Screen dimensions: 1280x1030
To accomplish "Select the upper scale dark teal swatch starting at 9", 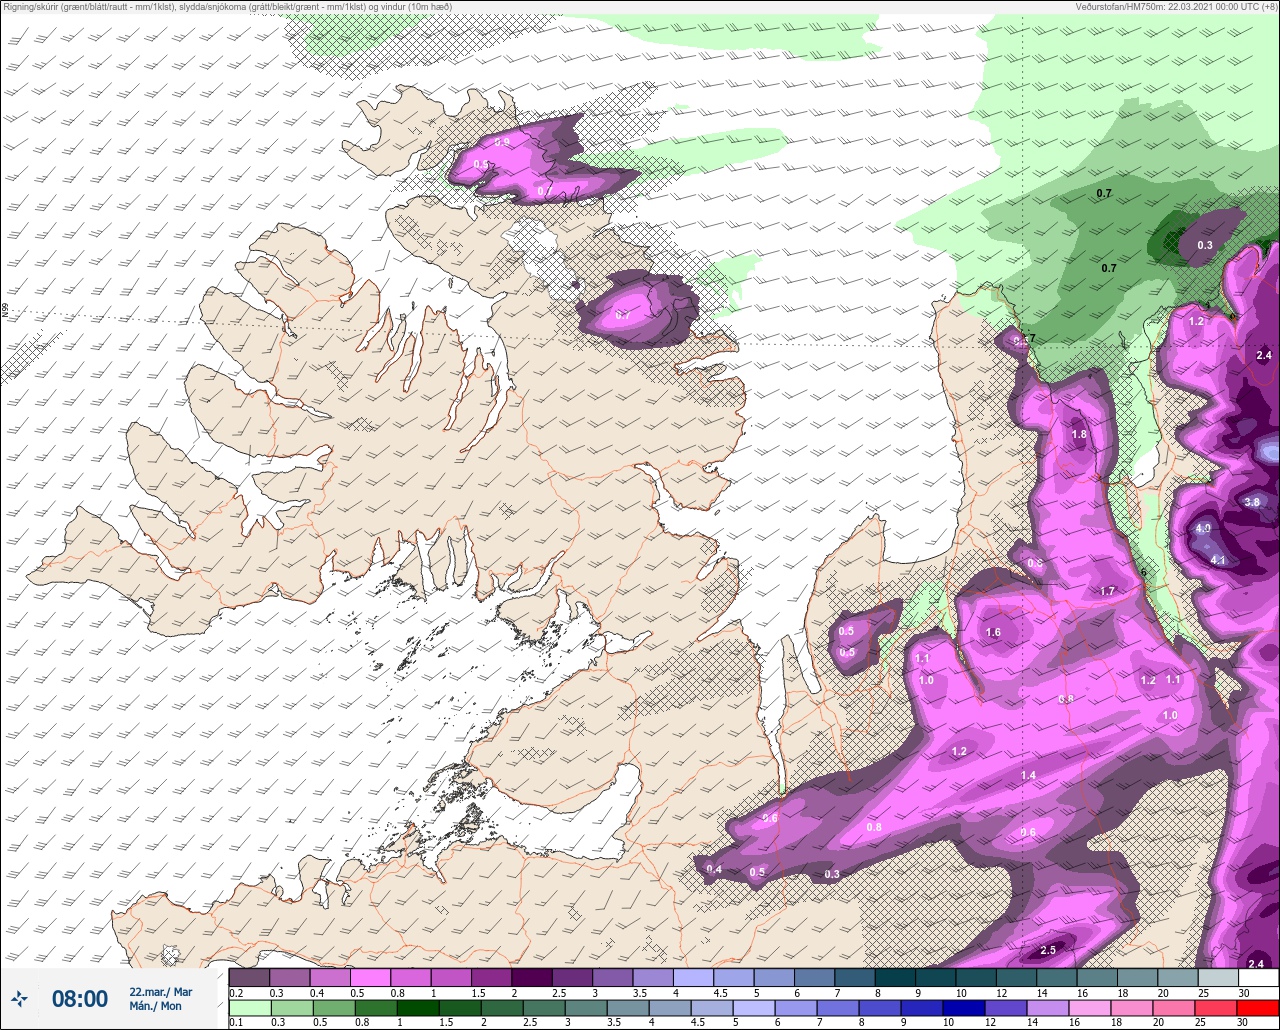I will point(935,977).
